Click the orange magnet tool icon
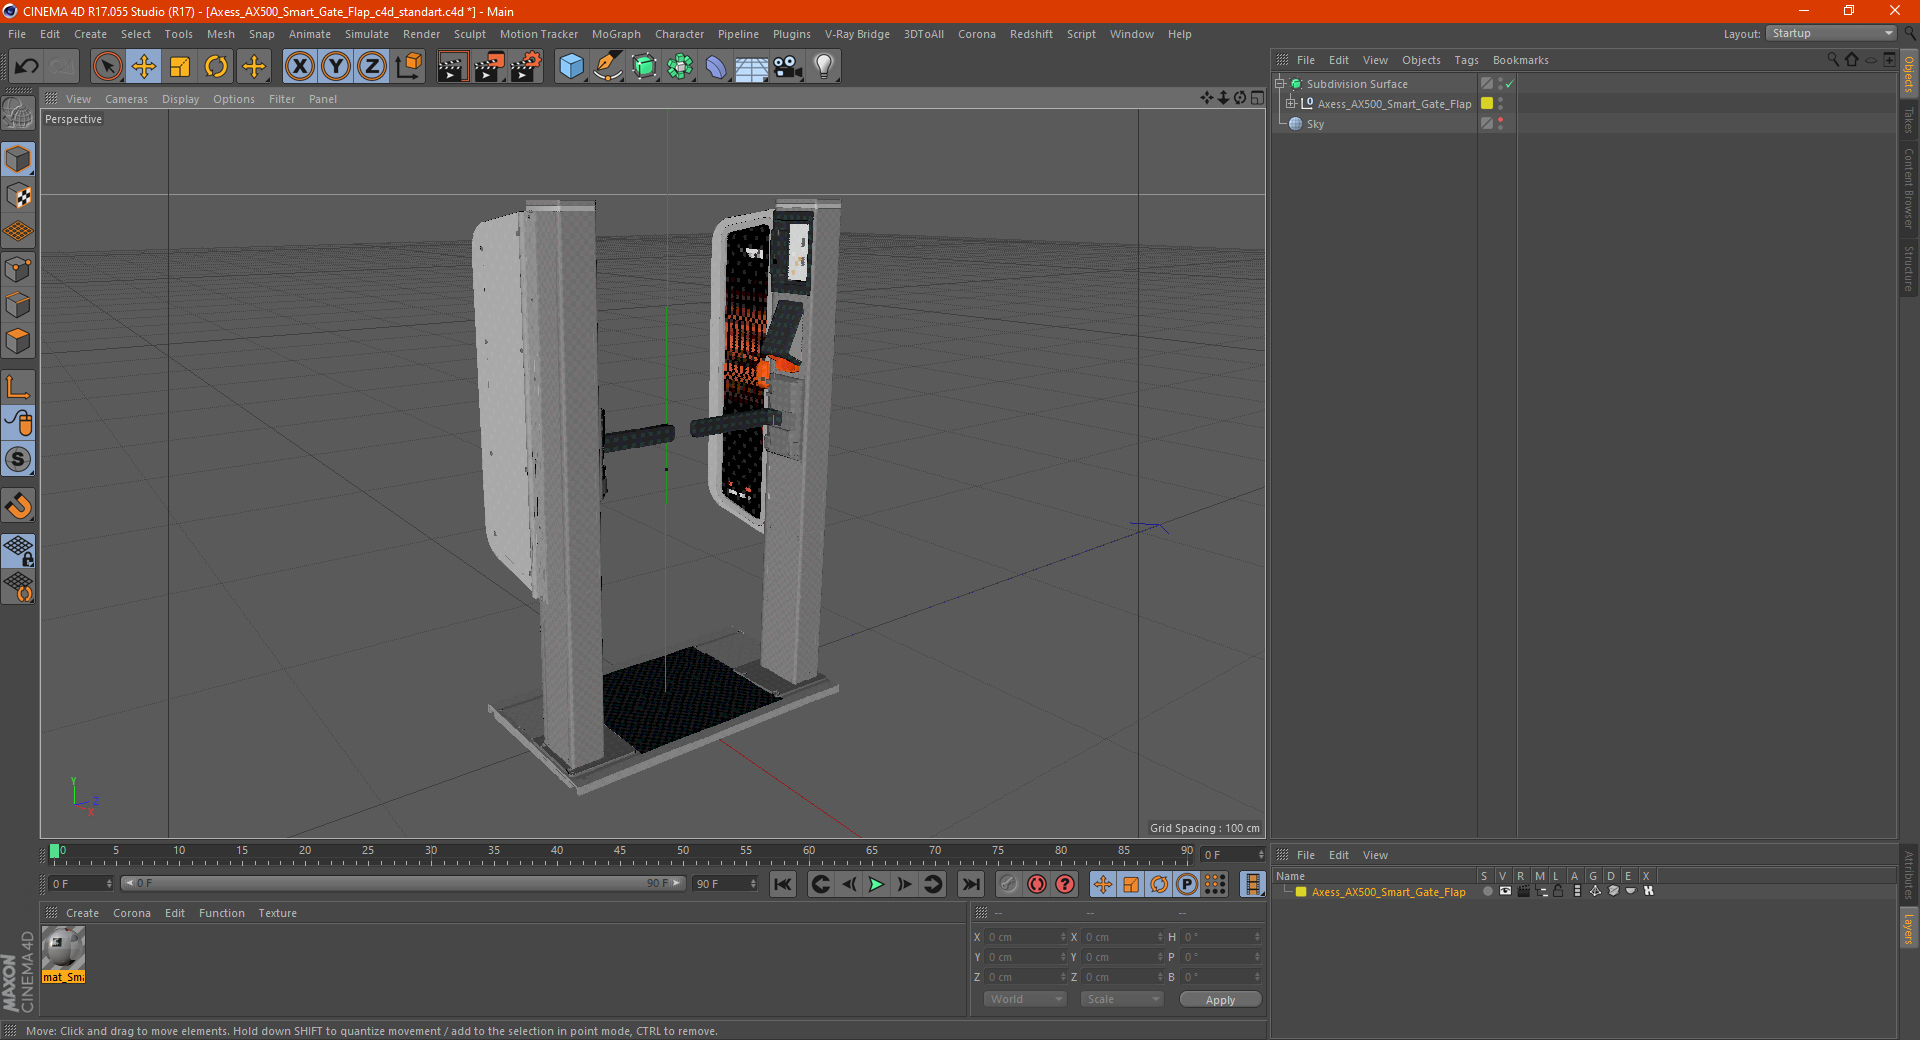The image size is (1920, 1040). [x=18, y=506]
